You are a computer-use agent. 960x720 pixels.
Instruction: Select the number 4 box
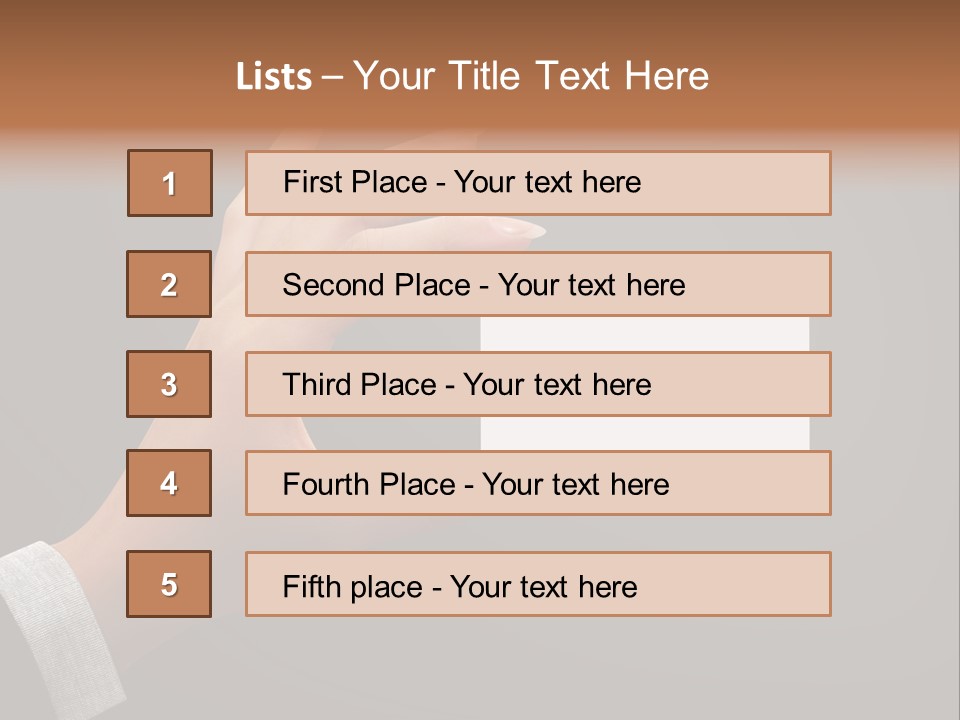[169, 483]
